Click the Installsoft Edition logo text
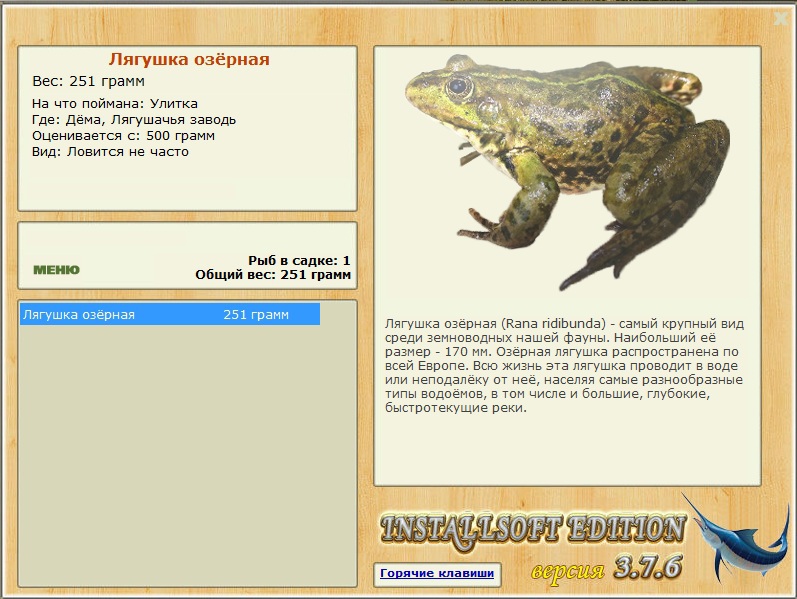The image size is (797, 599). [533, 531]
